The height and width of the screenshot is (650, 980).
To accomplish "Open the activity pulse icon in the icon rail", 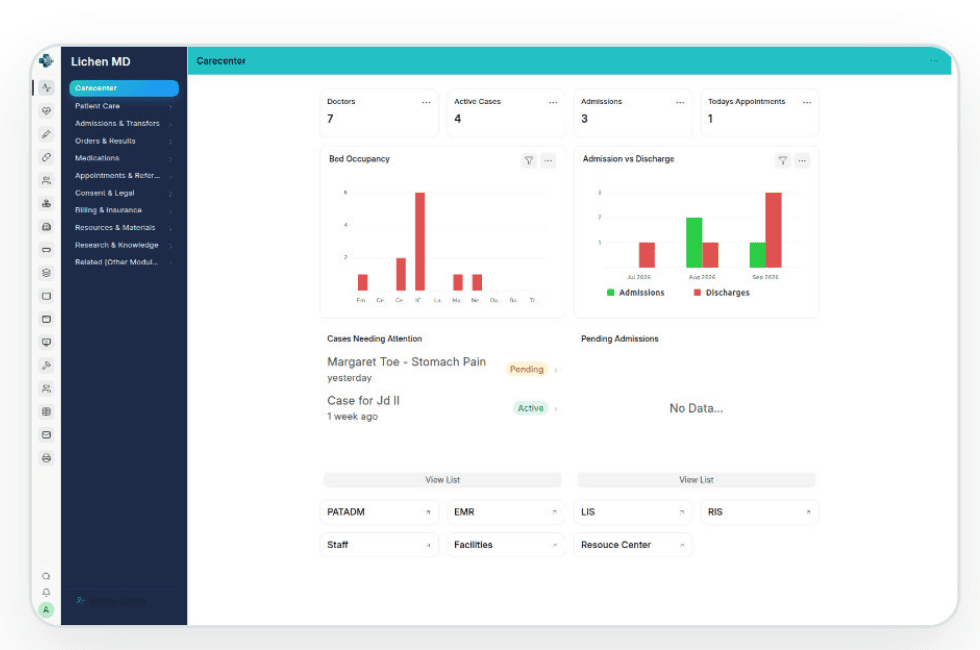I will (46, 88).
